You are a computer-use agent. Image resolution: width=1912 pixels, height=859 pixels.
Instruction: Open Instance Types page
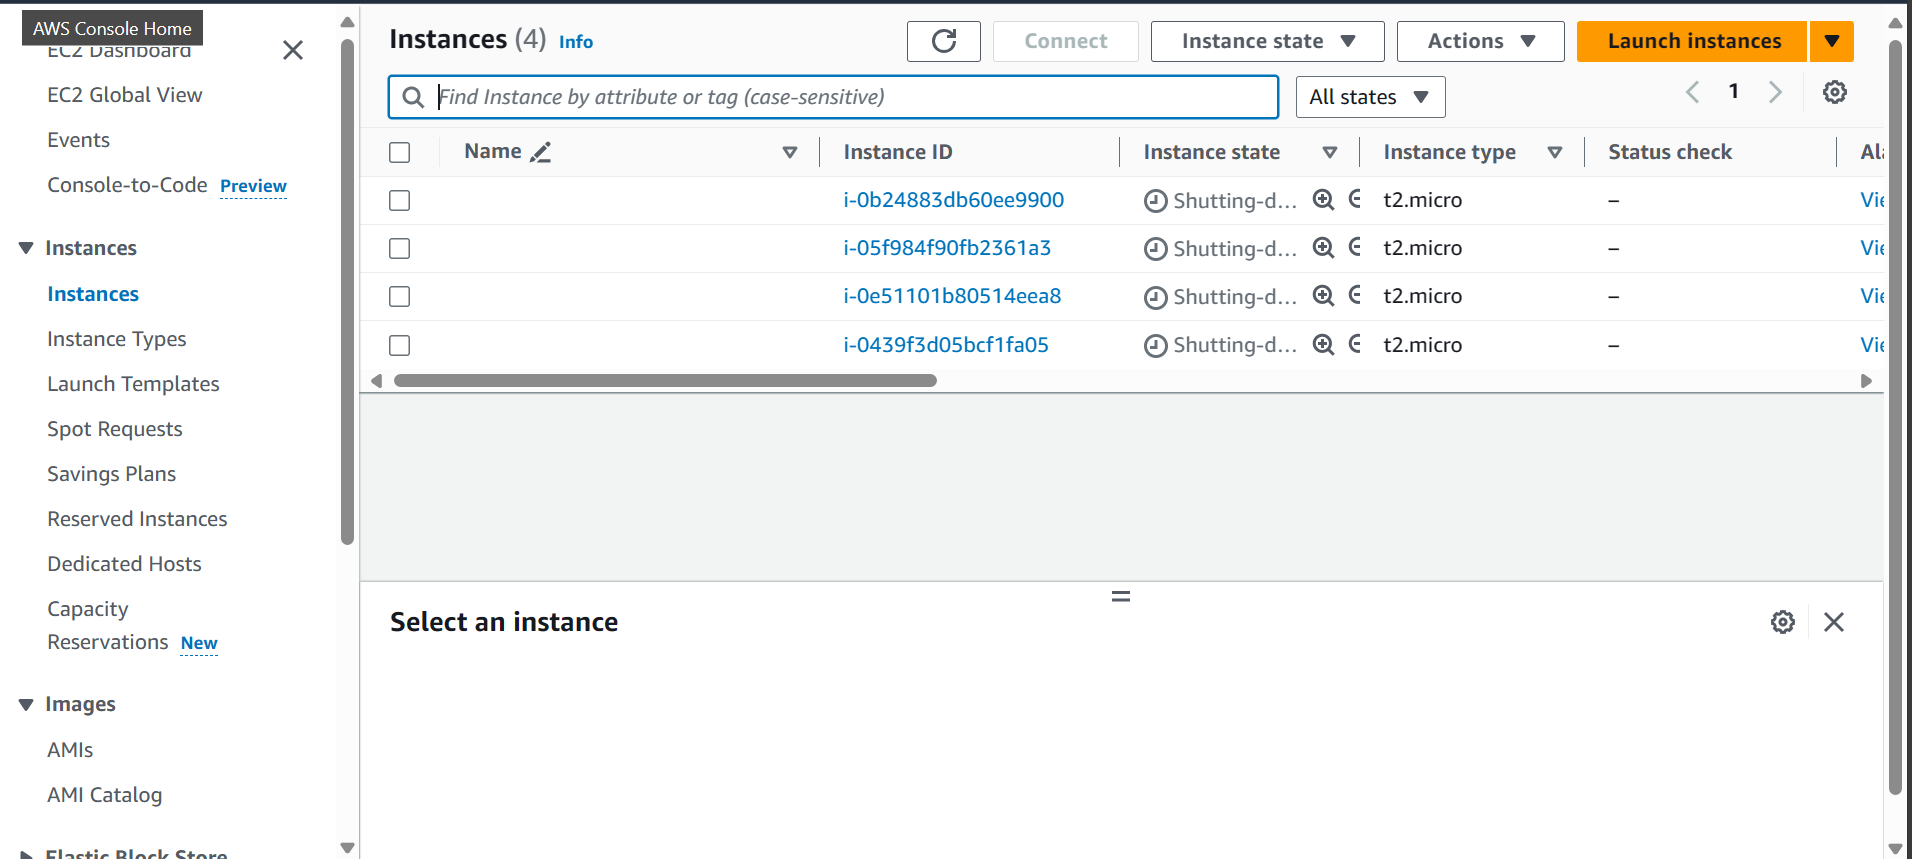coord(117,339)
